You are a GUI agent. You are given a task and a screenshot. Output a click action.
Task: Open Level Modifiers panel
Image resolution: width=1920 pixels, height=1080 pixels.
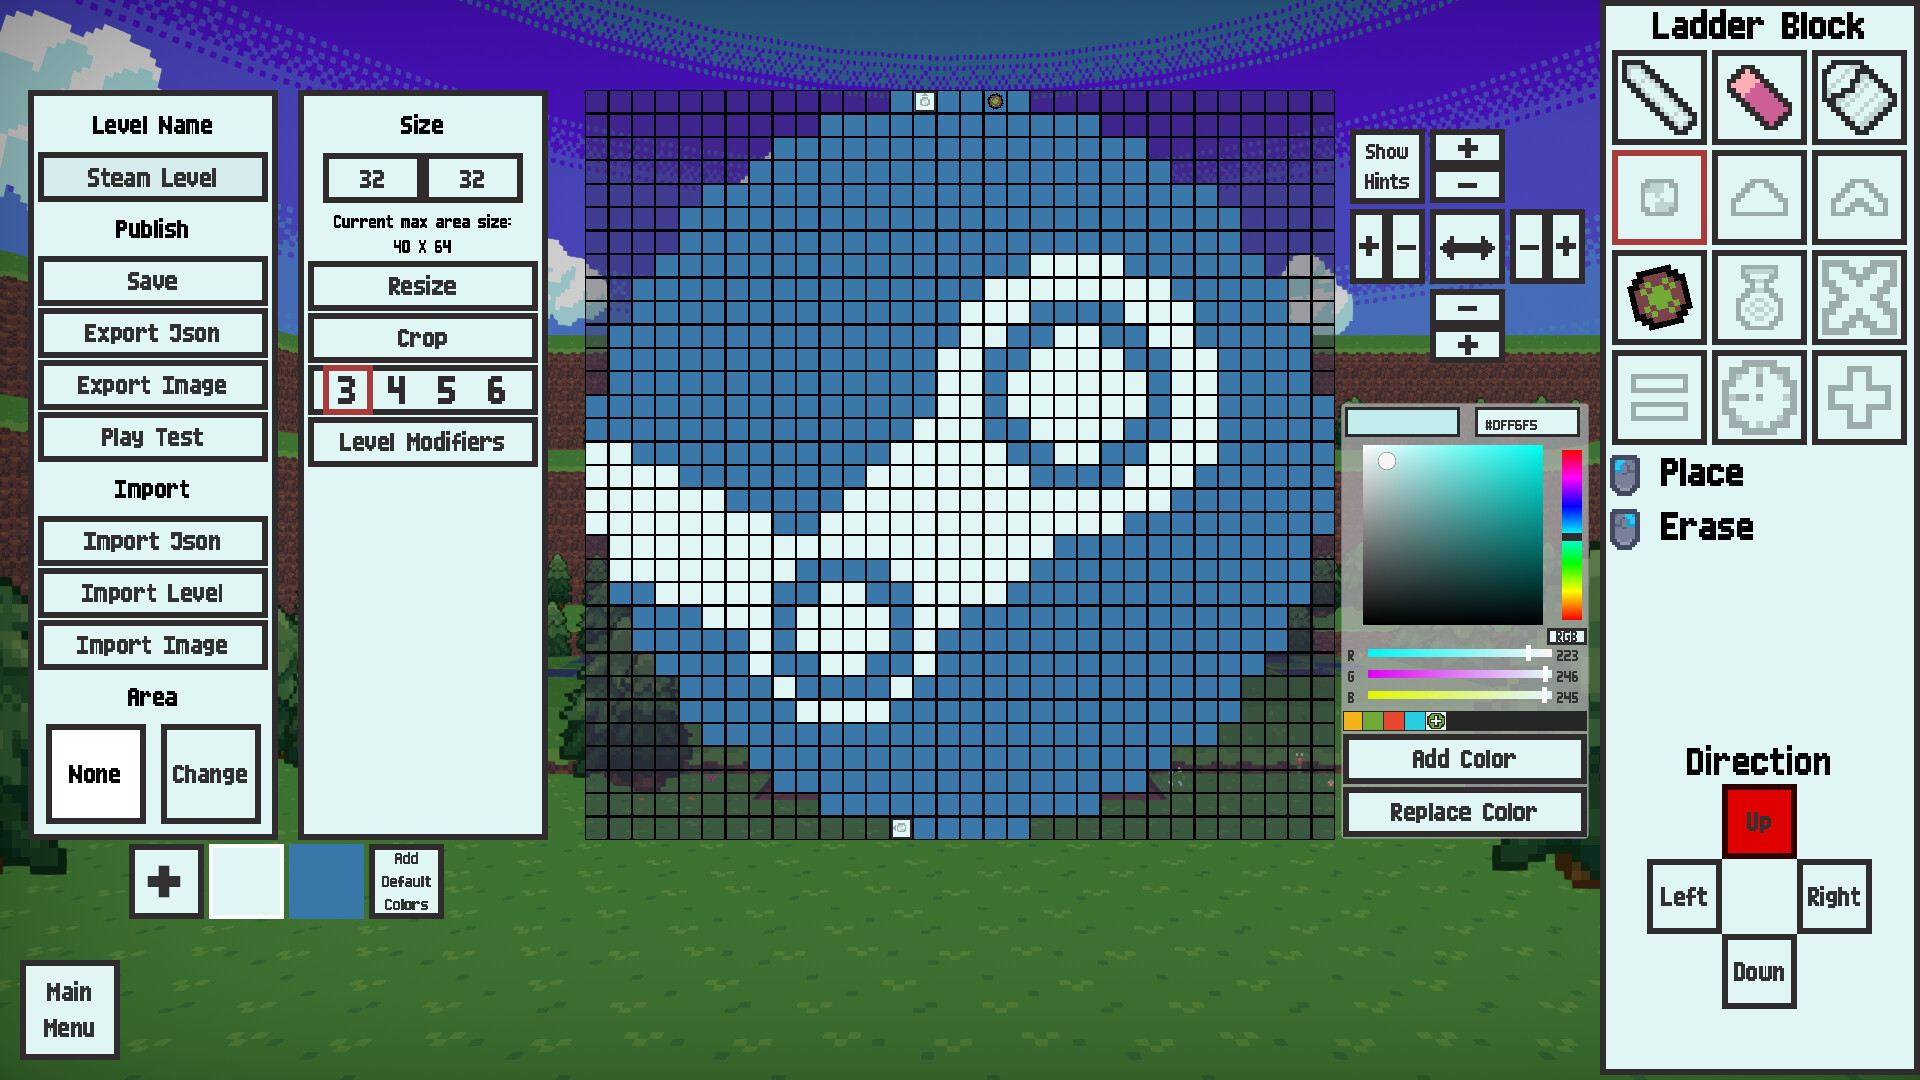[422, 442]
